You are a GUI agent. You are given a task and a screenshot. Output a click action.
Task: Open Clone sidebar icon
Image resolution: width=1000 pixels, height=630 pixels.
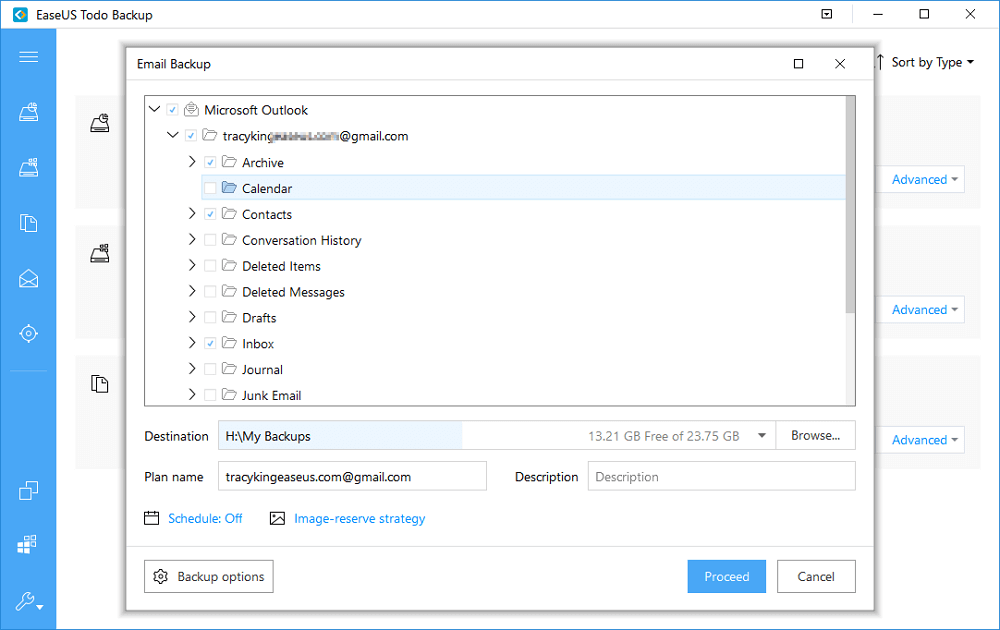pos(28,490)
